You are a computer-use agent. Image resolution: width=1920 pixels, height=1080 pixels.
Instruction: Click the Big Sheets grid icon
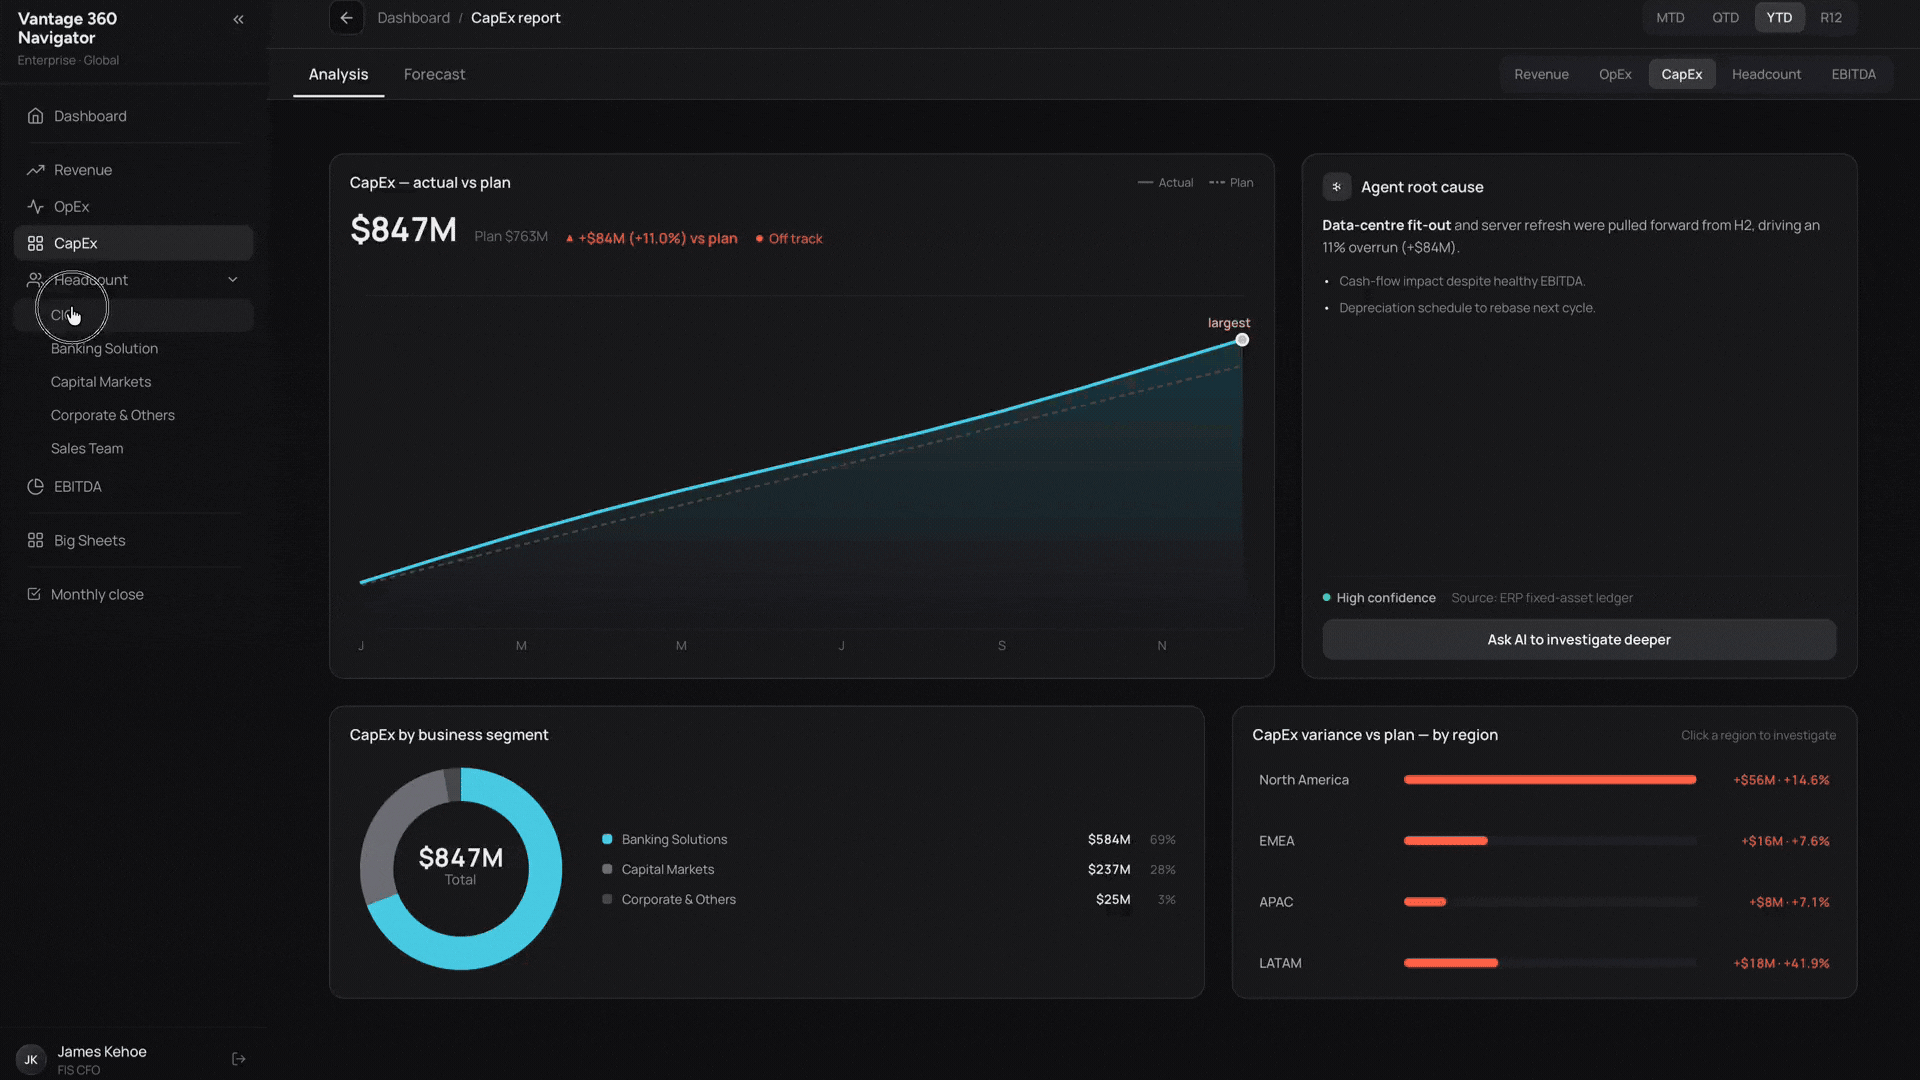(x=35, y=541)
